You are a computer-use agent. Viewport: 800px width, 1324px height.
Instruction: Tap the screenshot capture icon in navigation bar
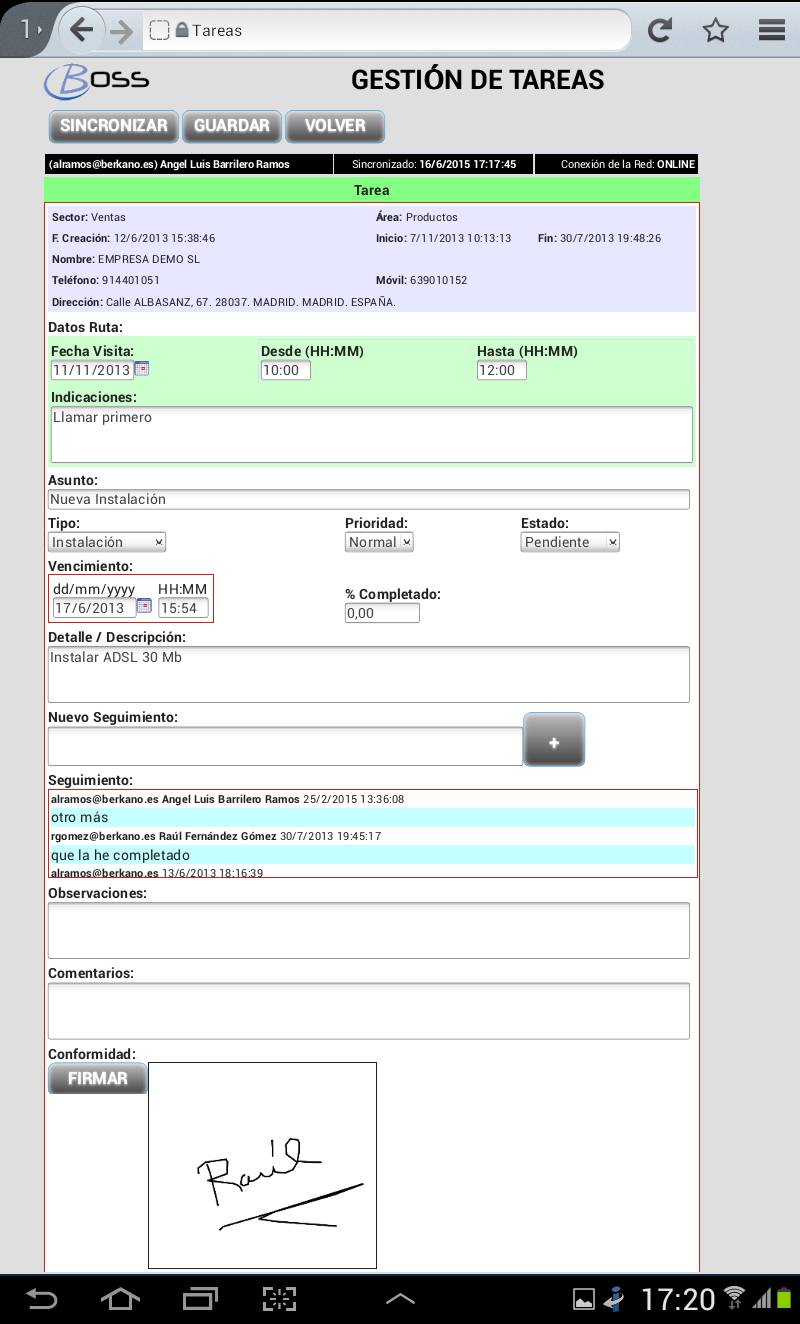(x=280, y=1298)
